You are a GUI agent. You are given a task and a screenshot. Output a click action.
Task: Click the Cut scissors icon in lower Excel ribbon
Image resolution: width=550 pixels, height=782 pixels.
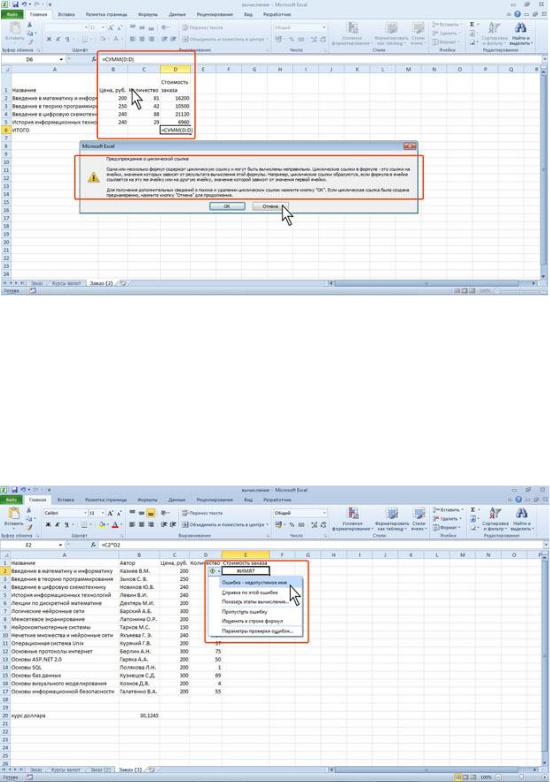click(x=29, y=511)
